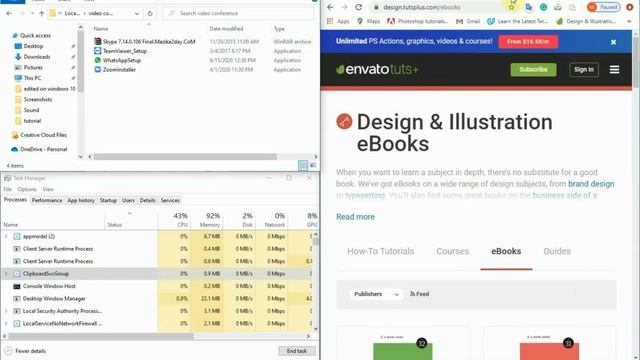Open Task Manager View menu
This screenshot has width=640, height=360.
tap(48, 189)
